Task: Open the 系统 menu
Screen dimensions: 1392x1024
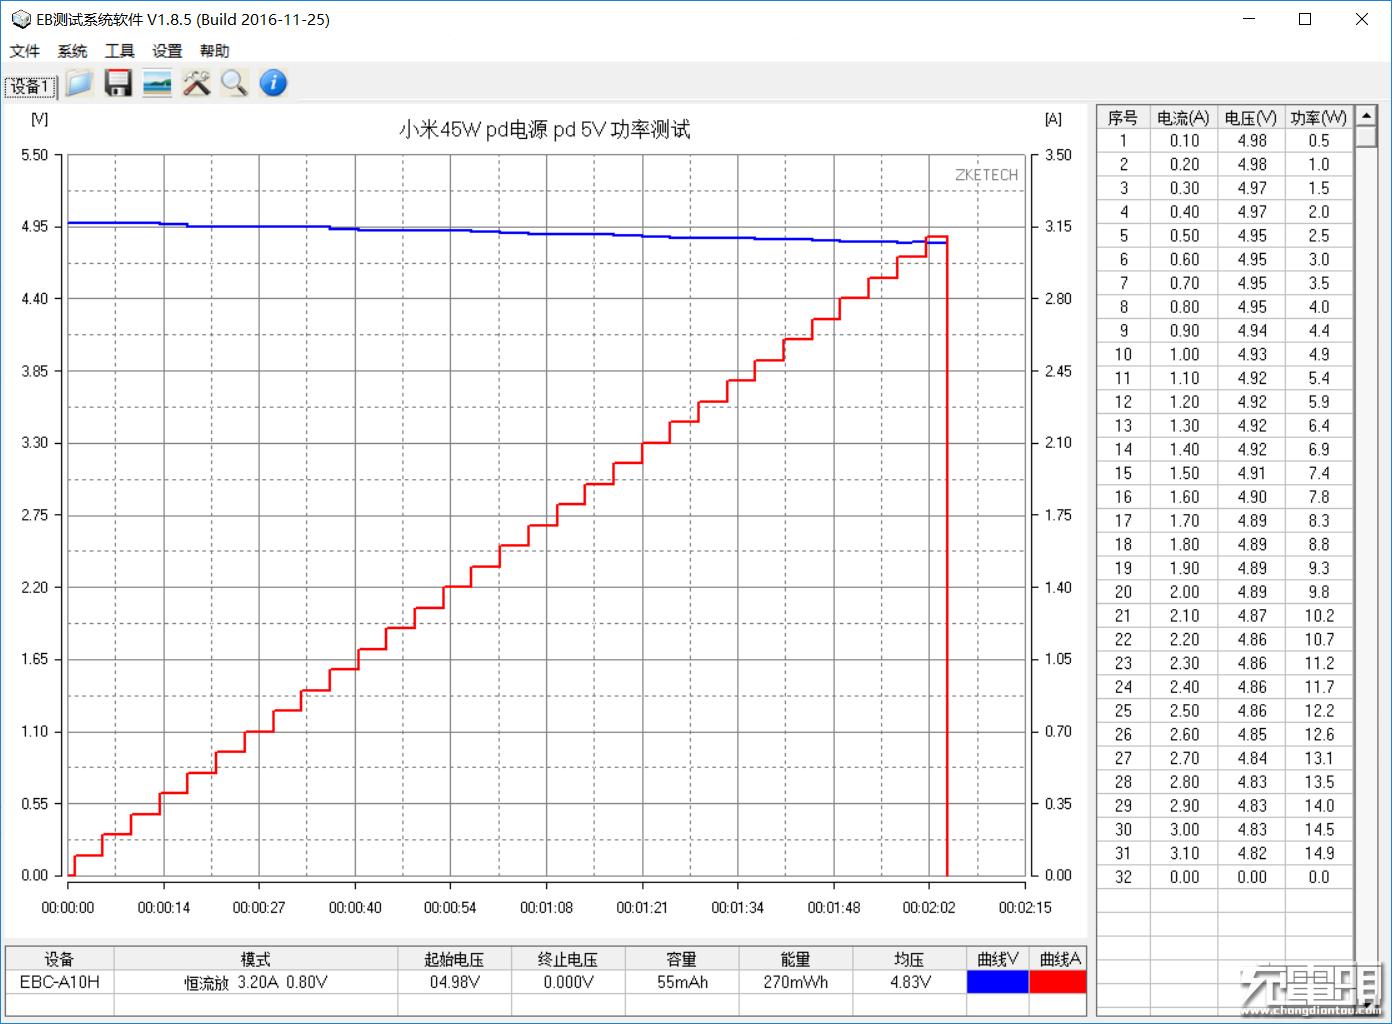Action: (x=71, y=51)
